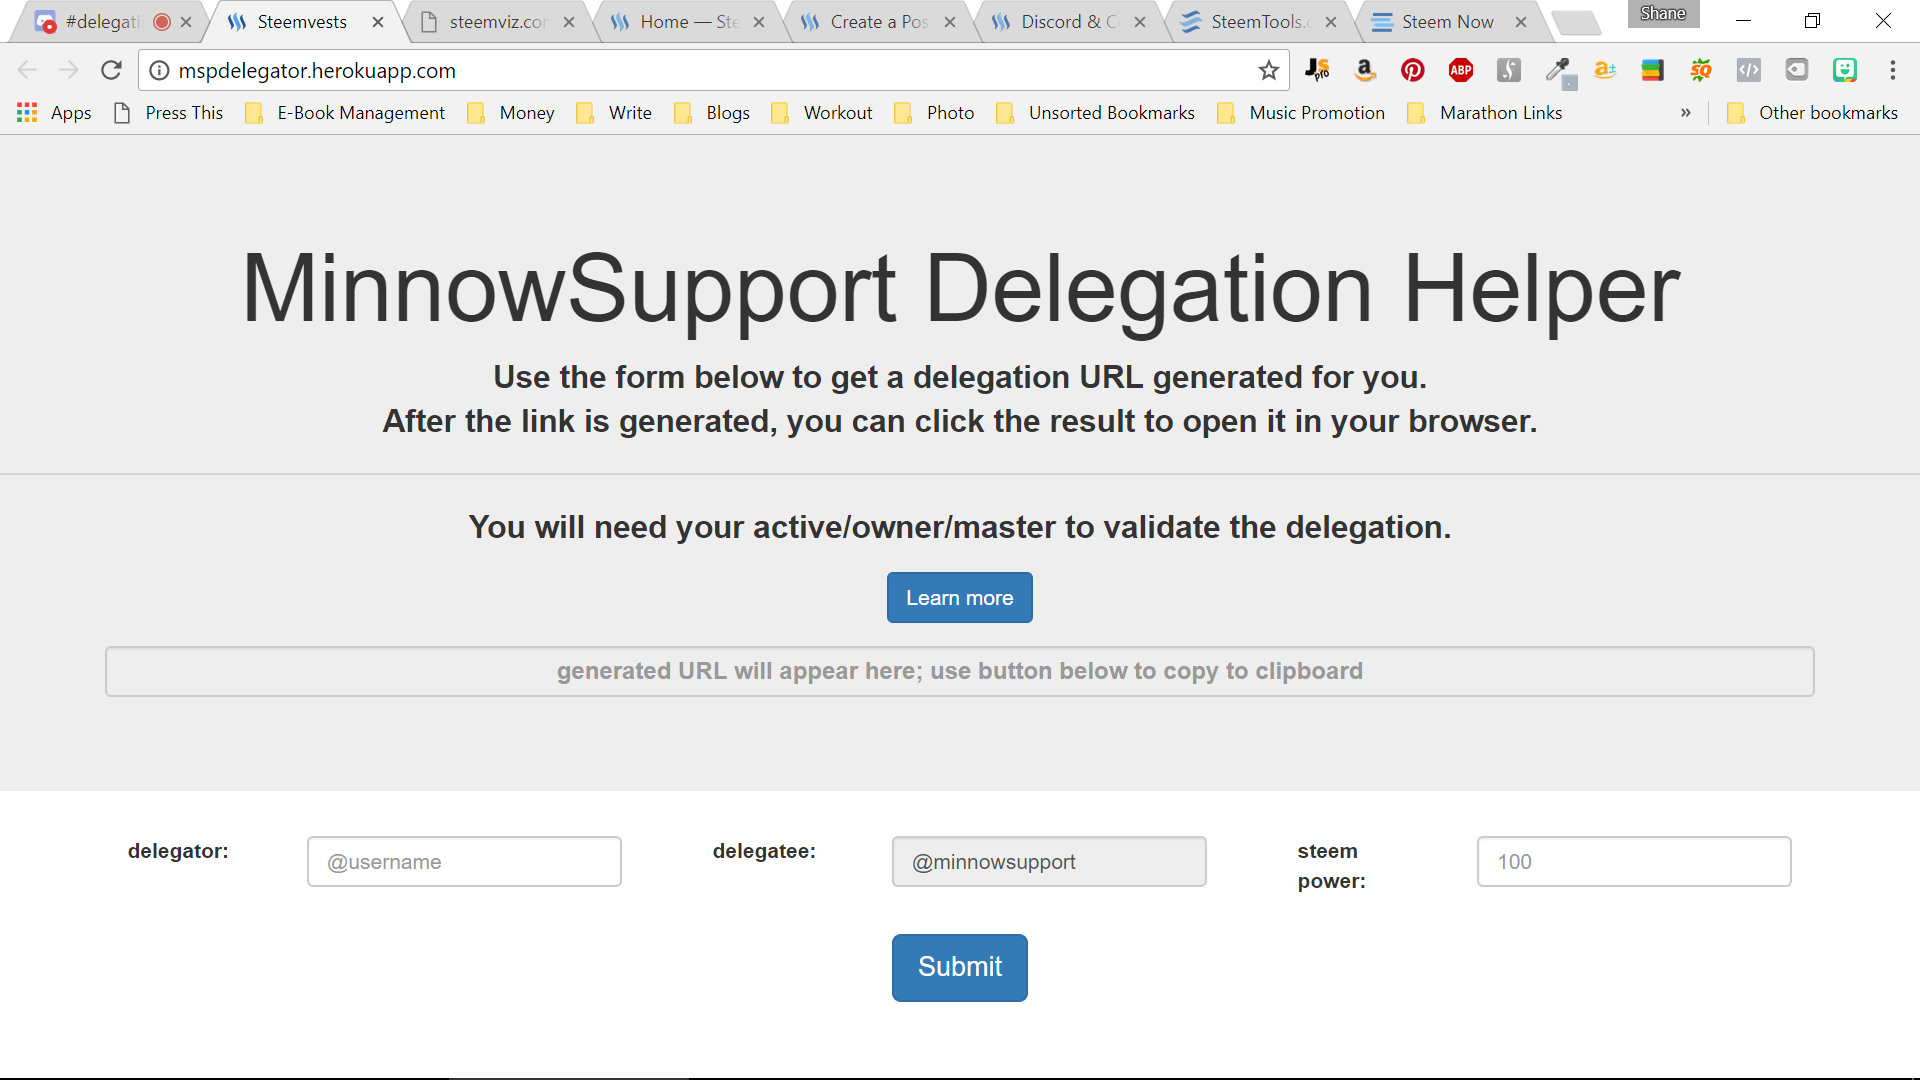This screenshot has height=1080, width=1920.
Task: Close the Discord tab
Action: [x=1140, y=22]
